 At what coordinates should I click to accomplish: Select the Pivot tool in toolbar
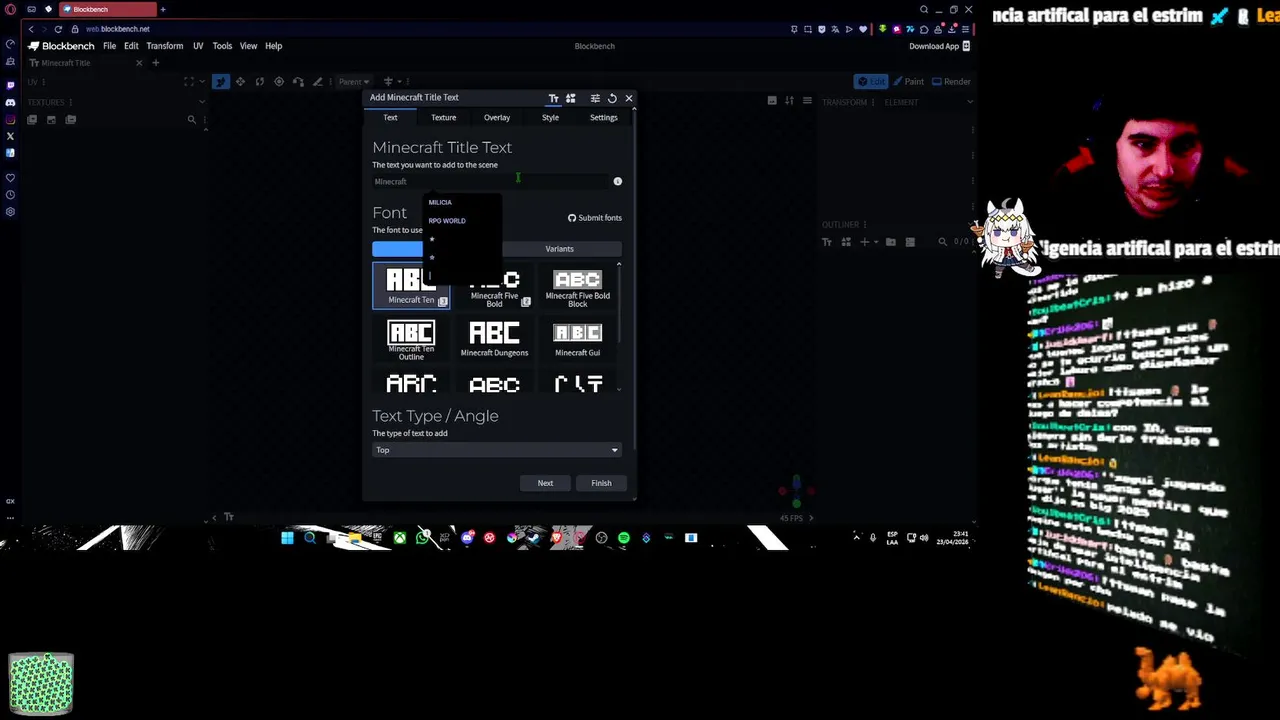pyautogui.click(x=279, y=82)
